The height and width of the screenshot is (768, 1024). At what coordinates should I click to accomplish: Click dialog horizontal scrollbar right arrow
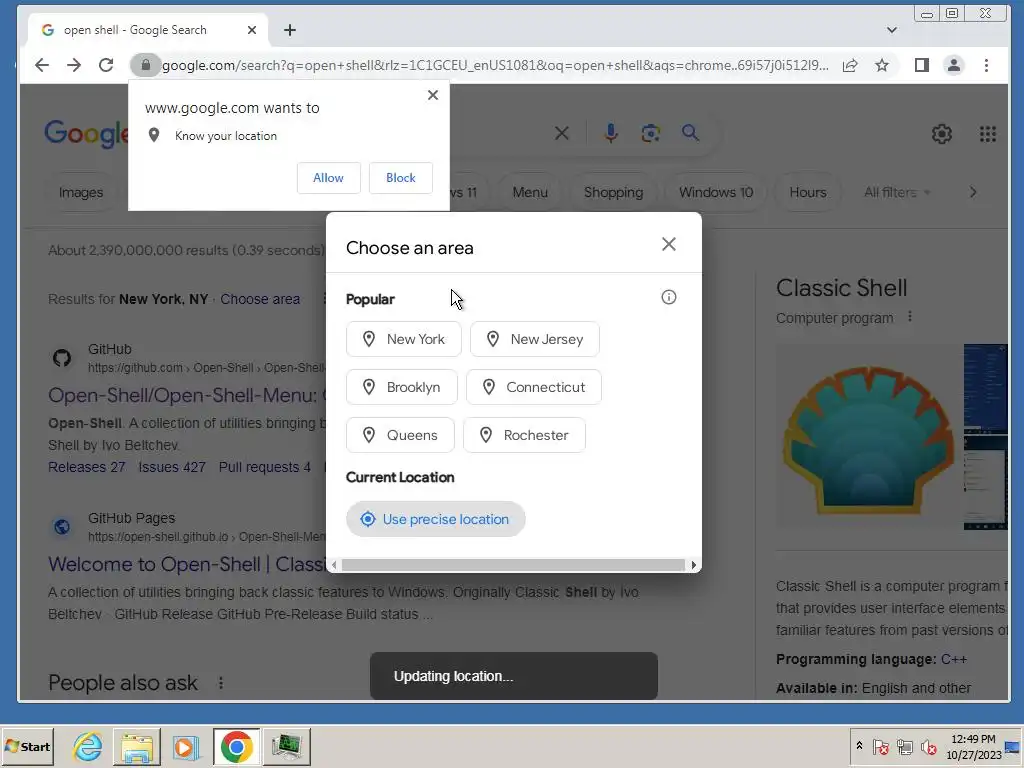pos(693,565)
